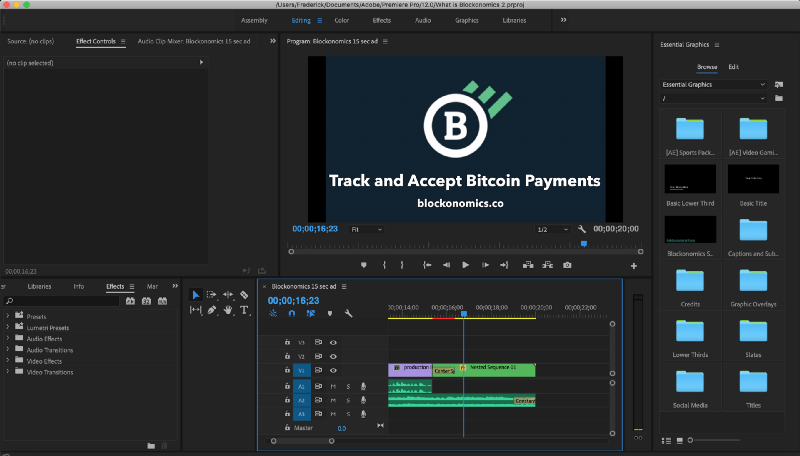Image resolution: width=800 pixels, height=456 pixels.
Task: Expand Lumetri Presets folder
Action: [x=8, y=327]
